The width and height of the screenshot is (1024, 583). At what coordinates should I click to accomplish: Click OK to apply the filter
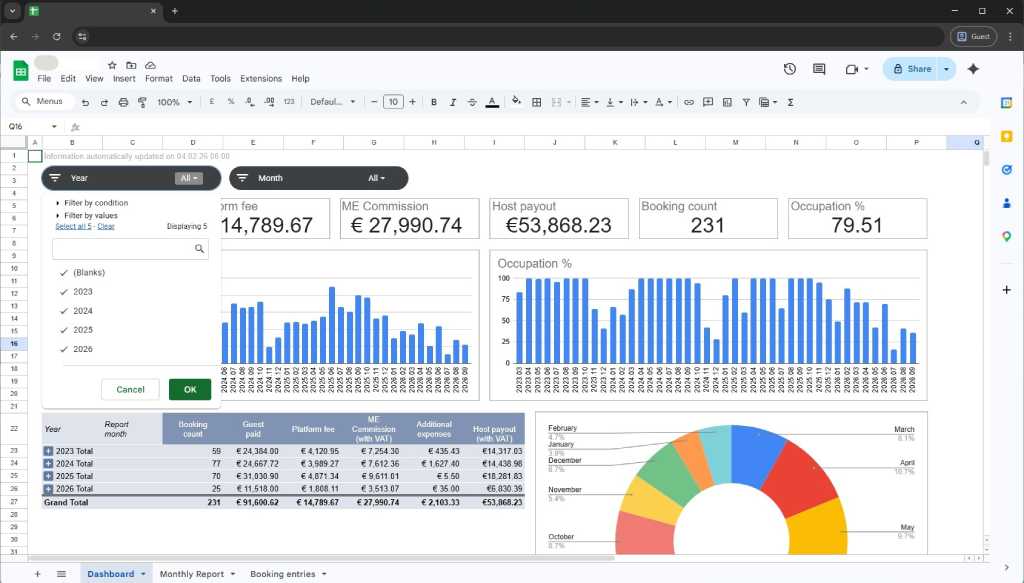[190, 389]
